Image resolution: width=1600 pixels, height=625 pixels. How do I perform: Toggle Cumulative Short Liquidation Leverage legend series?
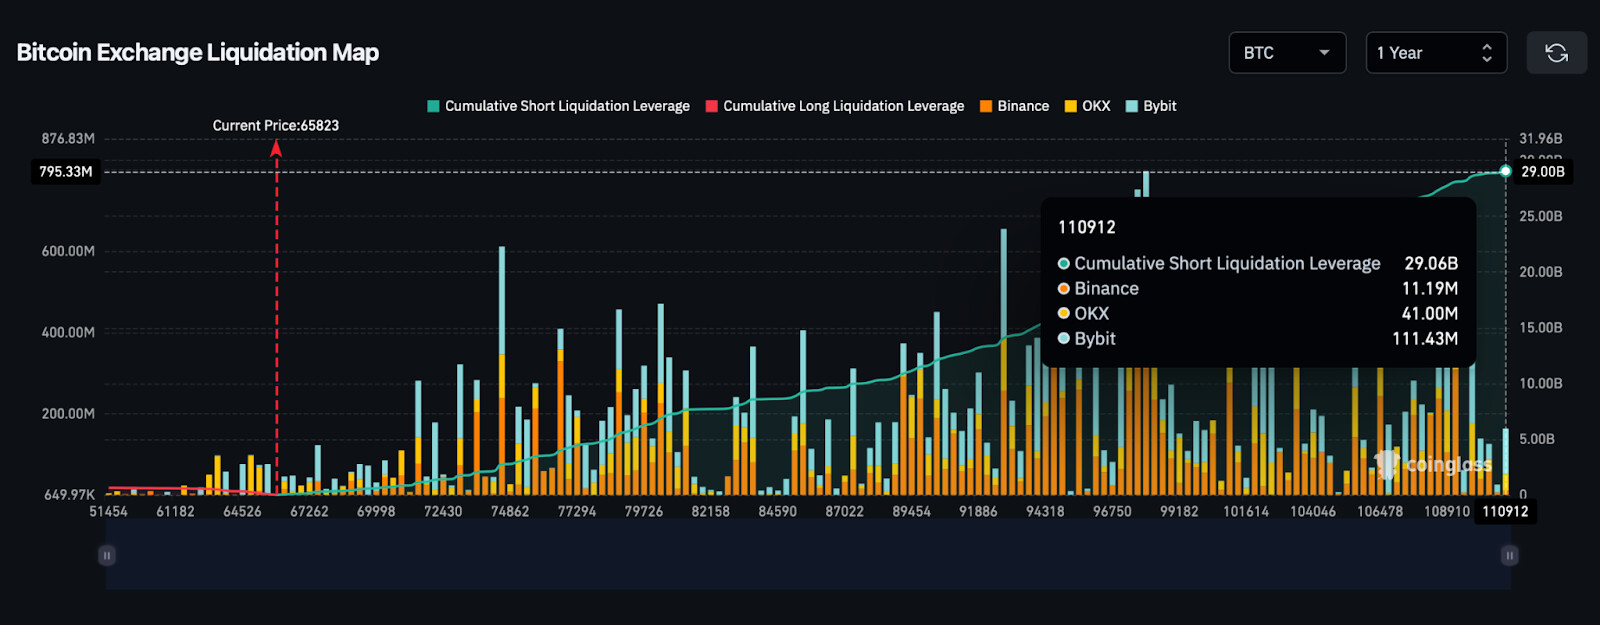click(x=558, y=106)
